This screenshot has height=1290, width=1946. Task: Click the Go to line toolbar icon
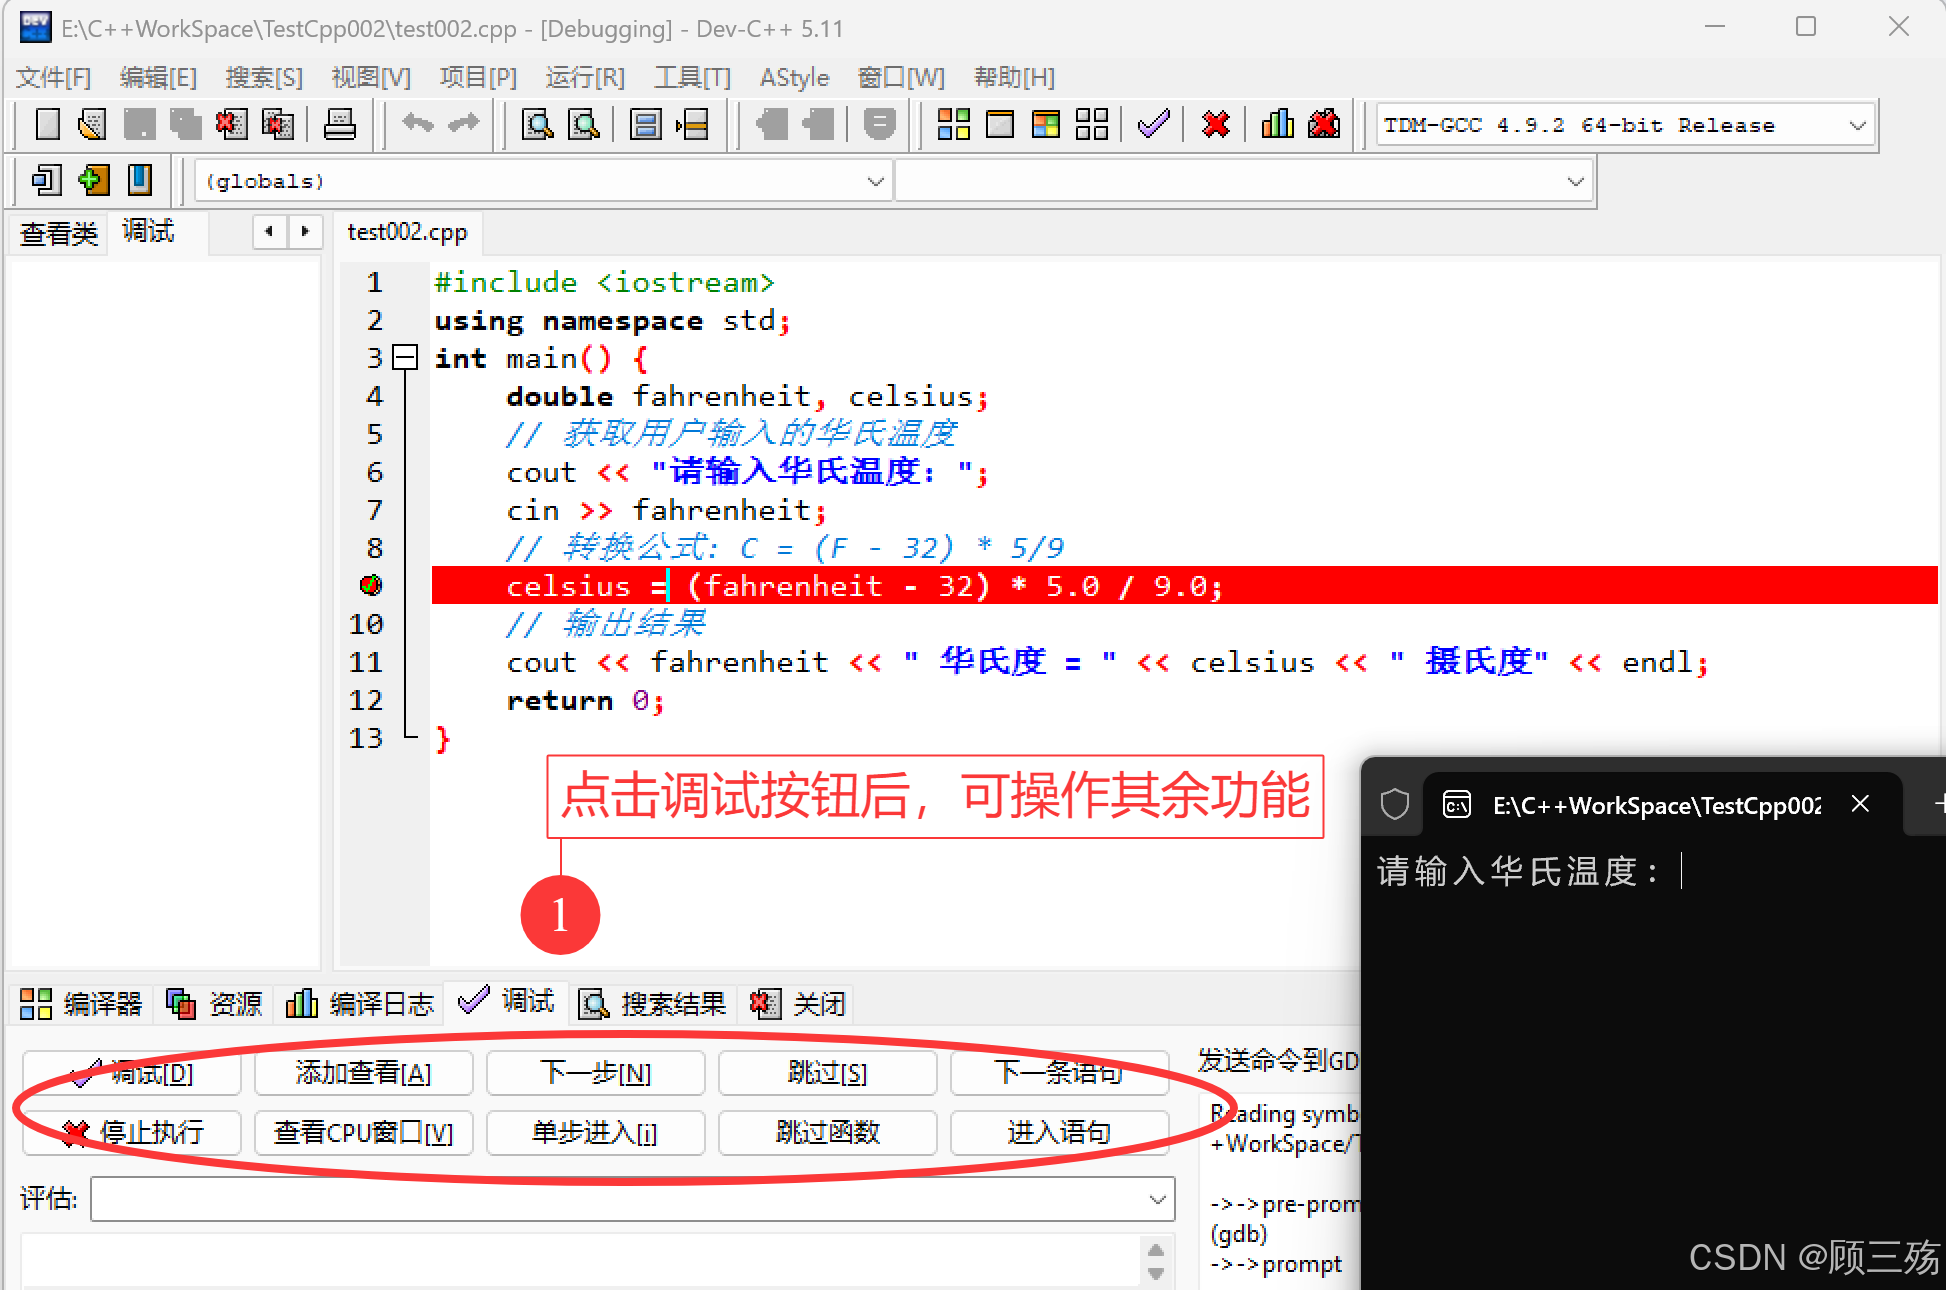coord(691,125)
